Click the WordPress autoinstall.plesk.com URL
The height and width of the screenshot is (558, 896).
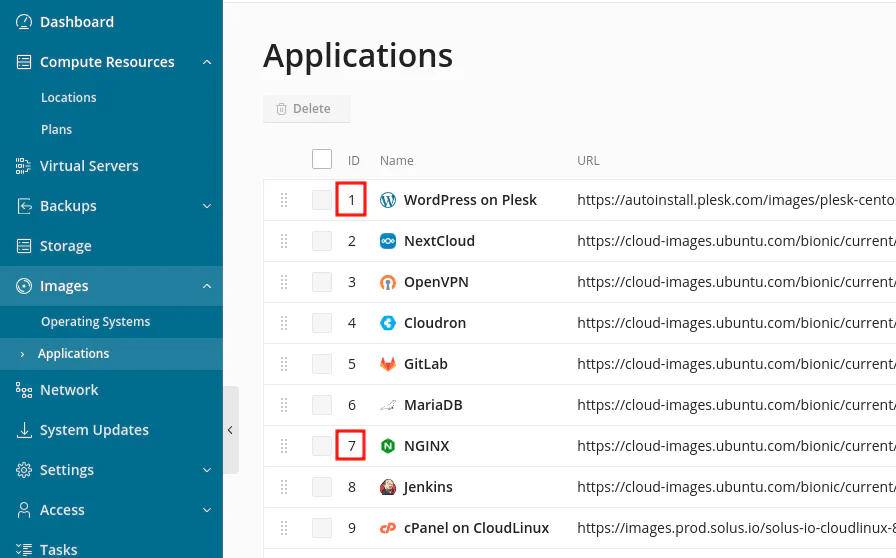pyautogui.click(x=737, y=200)
